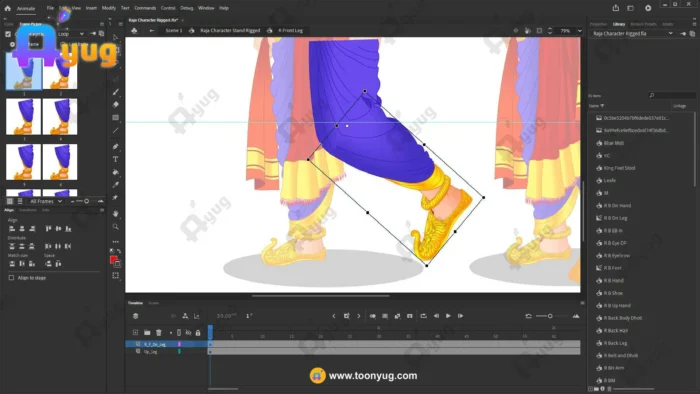Toggle the Align to stage checkbox

[11, 278]
